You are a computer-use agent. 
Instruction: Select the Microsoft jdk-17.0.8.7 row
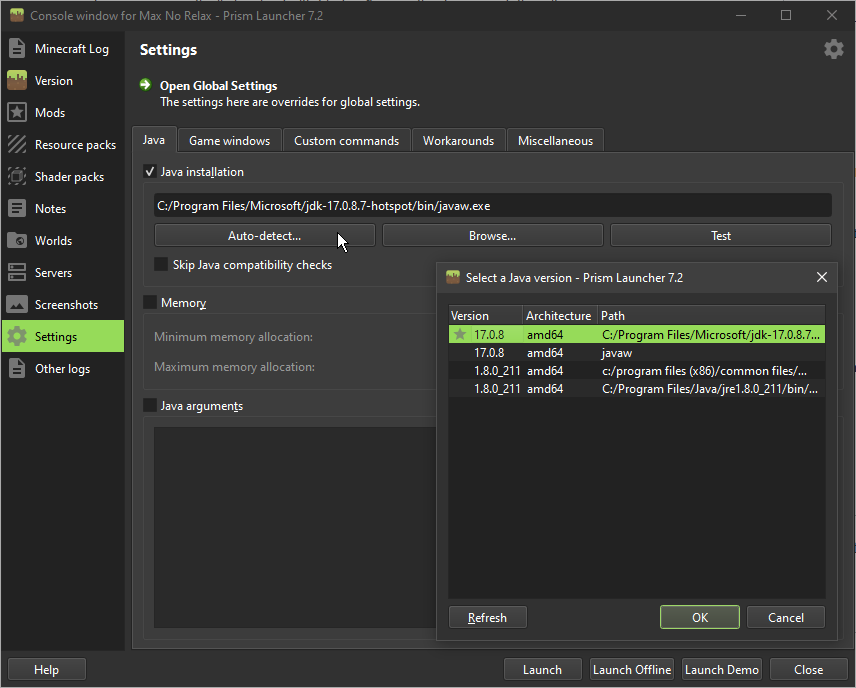click(637, 335)
